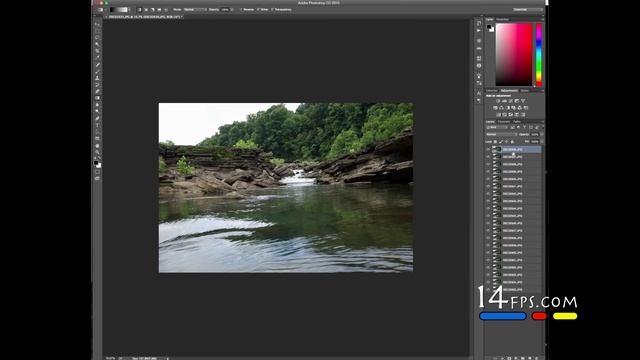Switch to the Paths tab
This screenshot has width=640, height=360.
point(517,122)
